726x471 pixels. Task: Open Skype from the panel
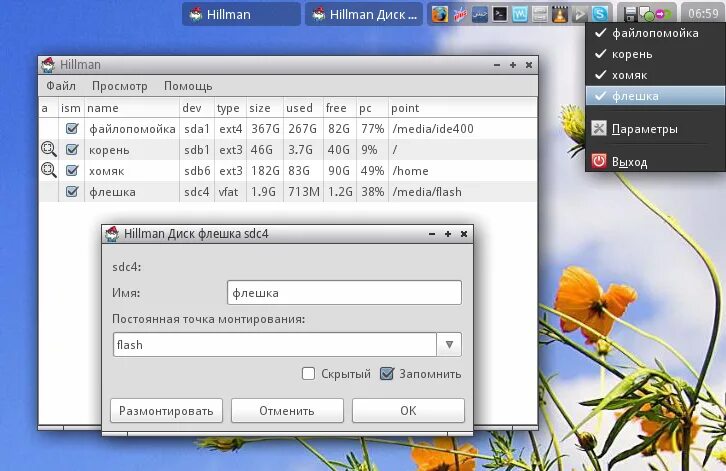(x=600, y=14)
